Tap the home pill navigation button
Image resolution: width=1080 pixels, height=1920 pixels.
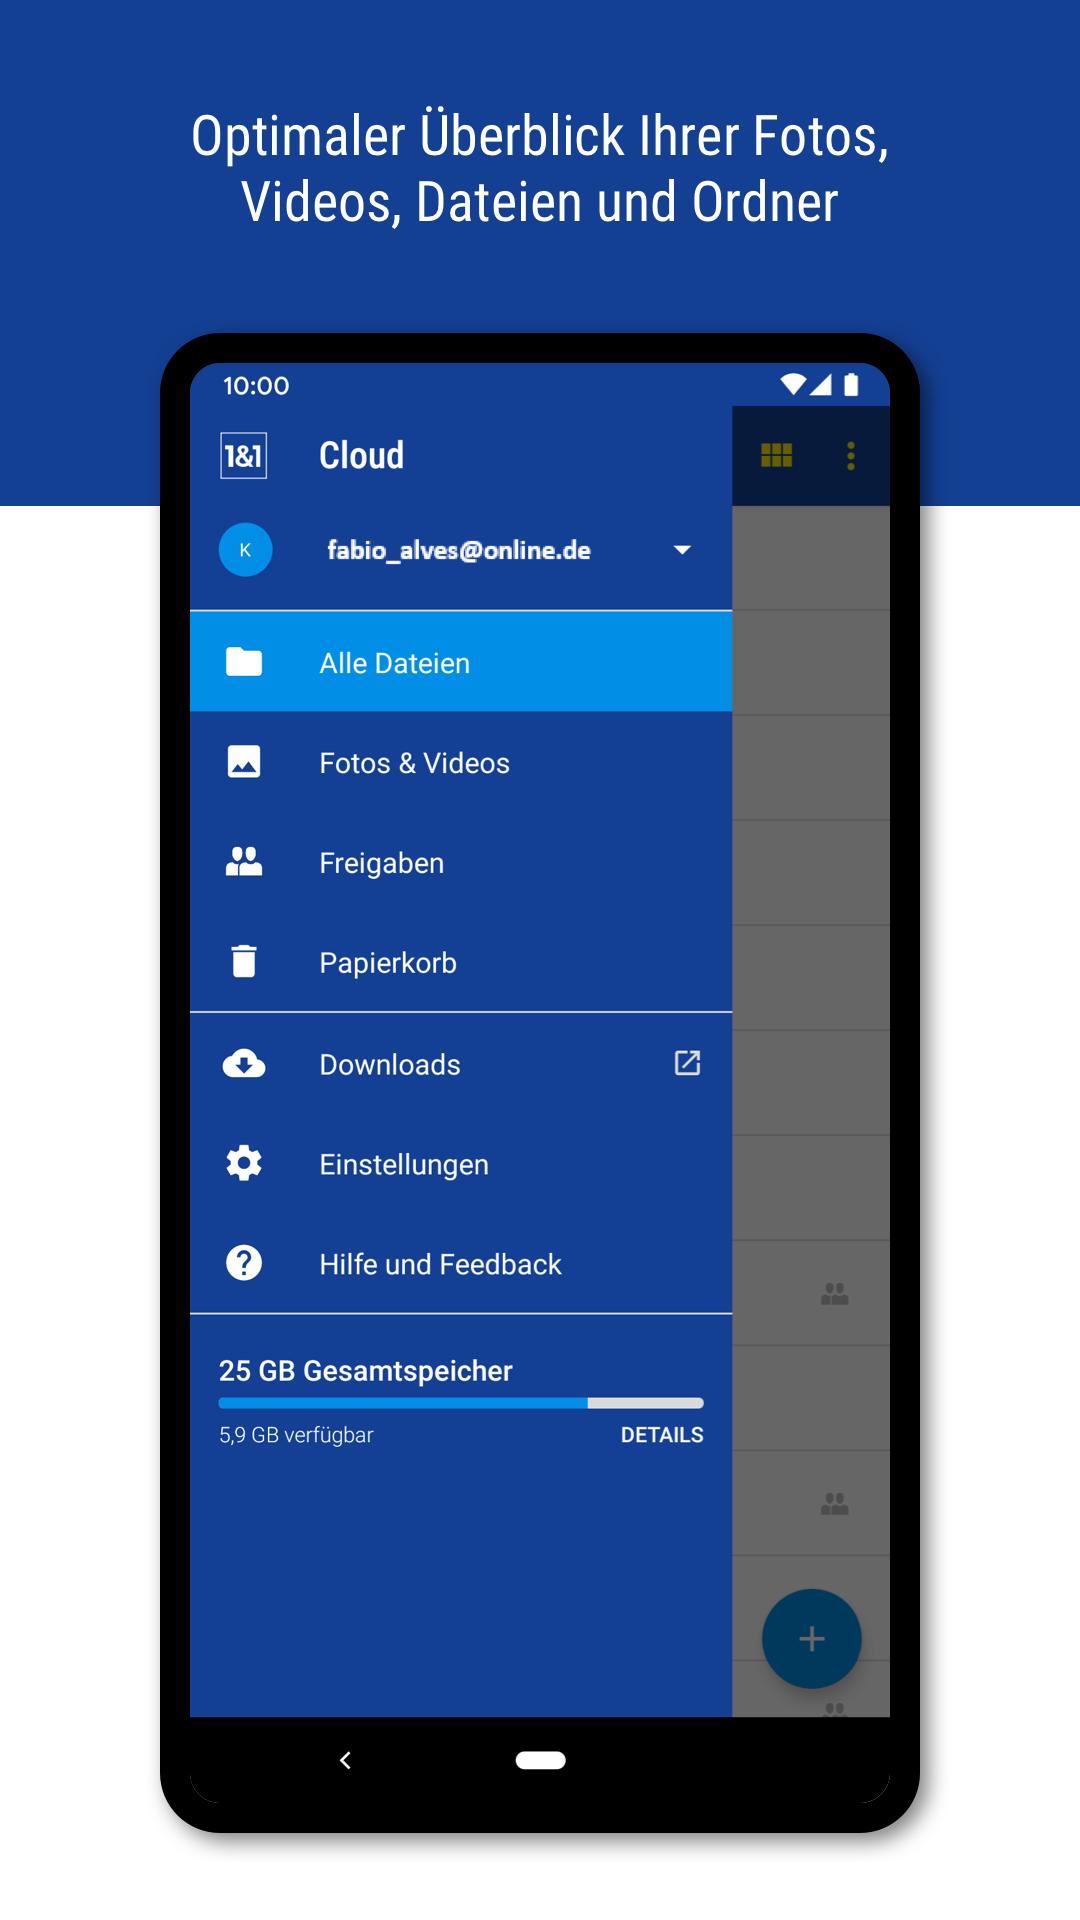(x=541, y=1760)
